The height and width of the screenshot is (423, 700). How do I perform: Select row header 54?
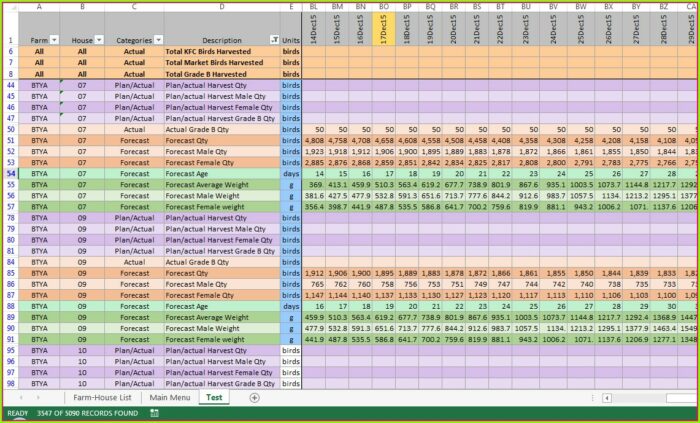coord(11,174)
